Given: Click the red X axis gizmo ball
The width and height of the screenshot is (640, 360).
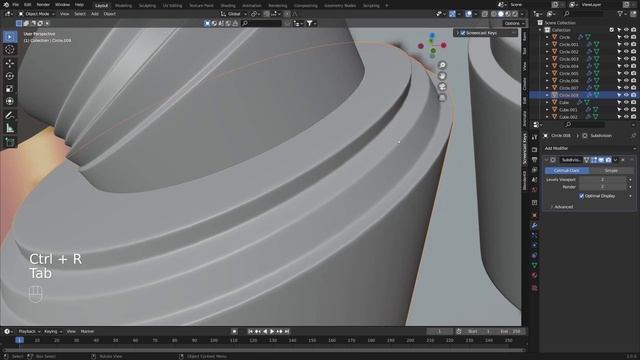Looking at the screenshot, I should 444,45.
